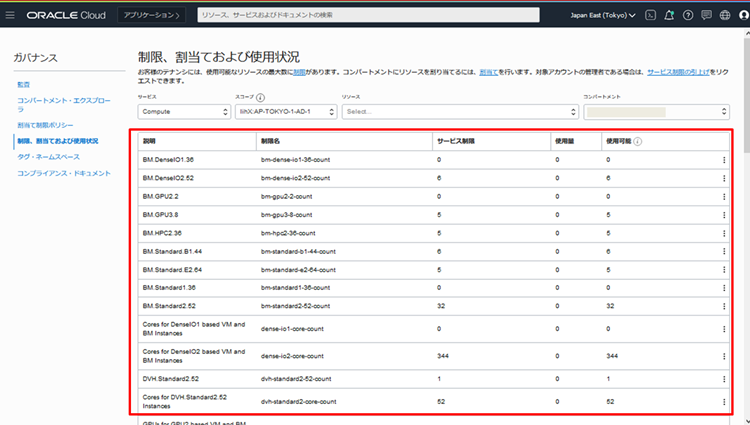Open the AP-TOKYO-1-AD-1 scope dropdown
The width and height of the screenshot is (750, 425).
[x=284, y=111]
